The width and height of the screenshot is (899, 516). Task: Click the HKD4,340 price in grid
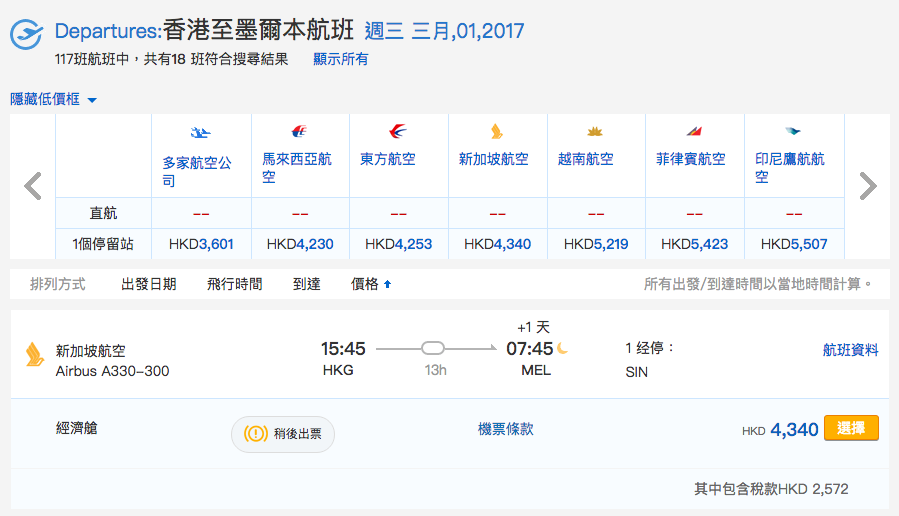point(498,244)
